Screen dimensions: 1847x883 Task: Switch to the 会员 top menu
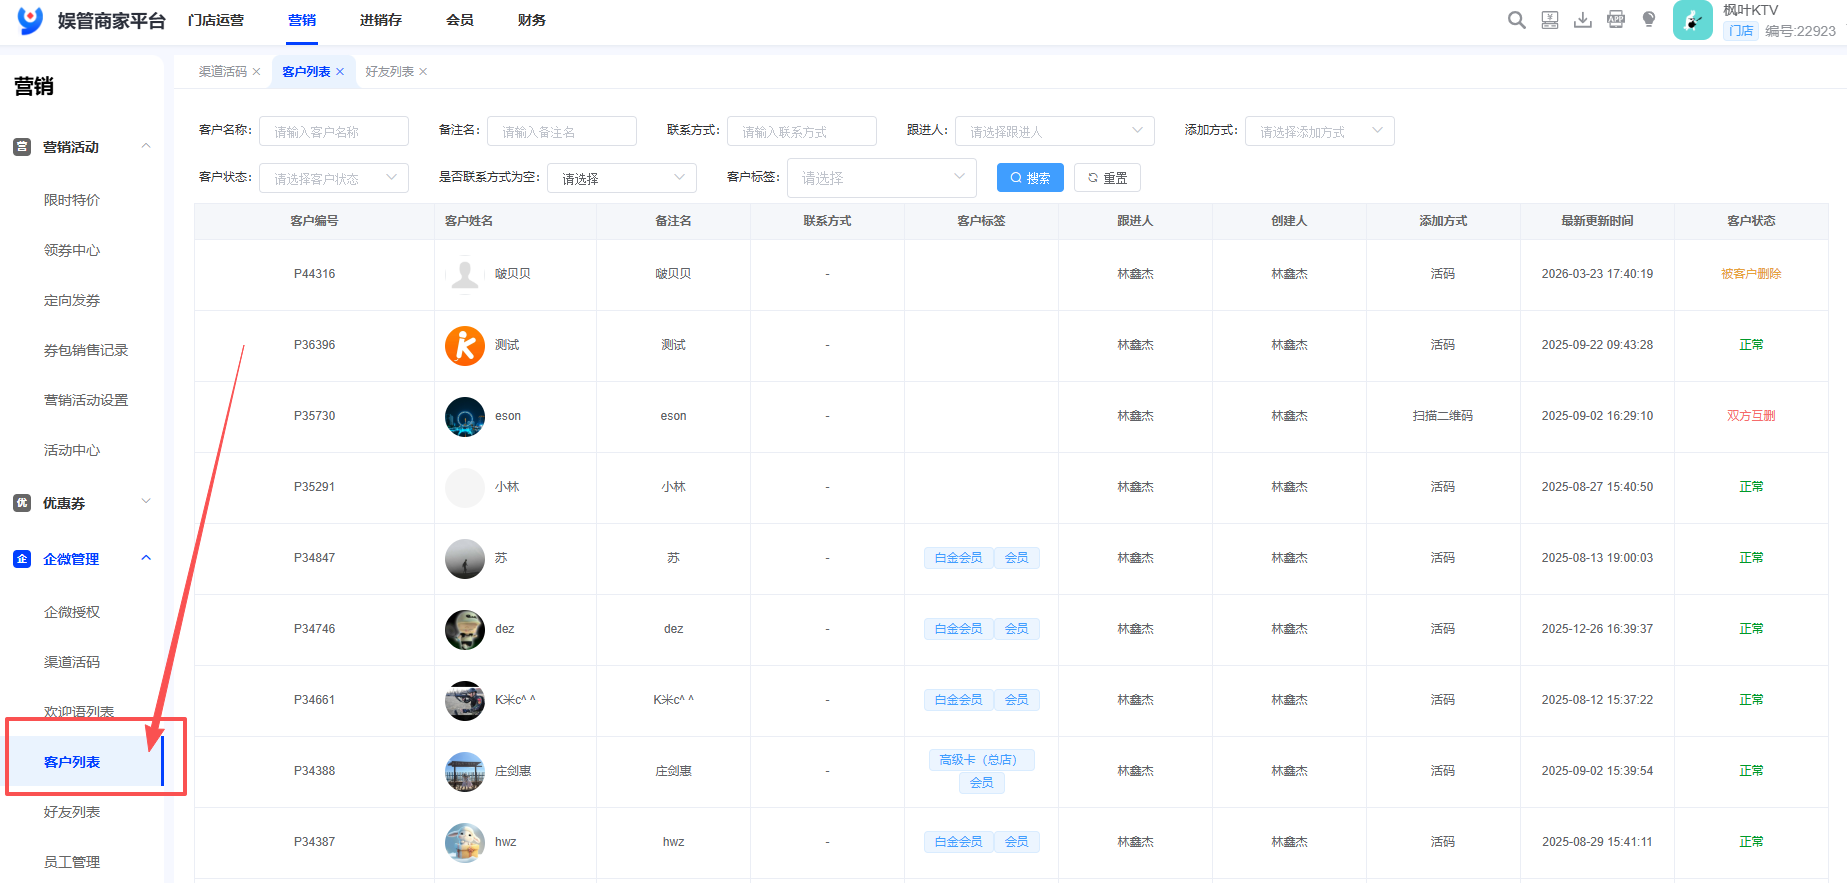[459, 20]
